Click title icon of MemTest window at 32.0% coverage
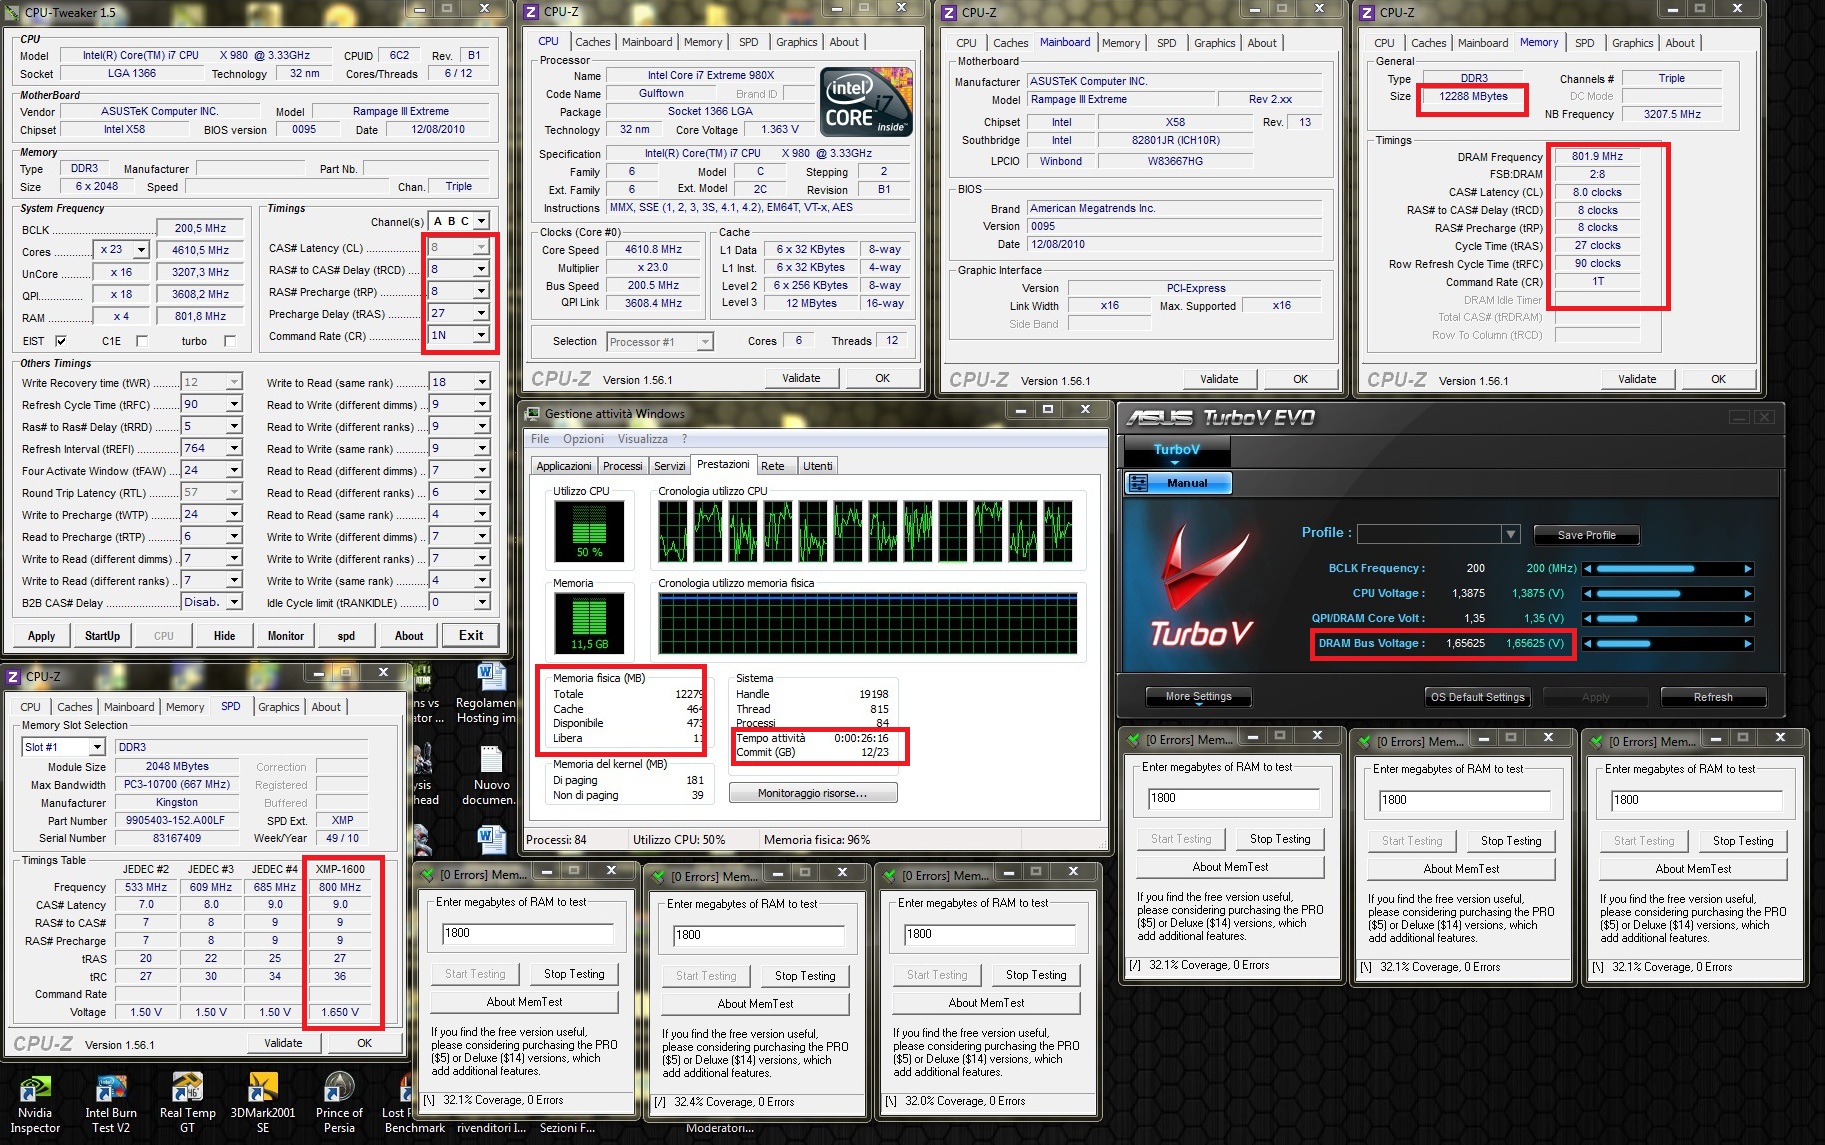This screenshot has width=1825, height=1145. (889, 875)
